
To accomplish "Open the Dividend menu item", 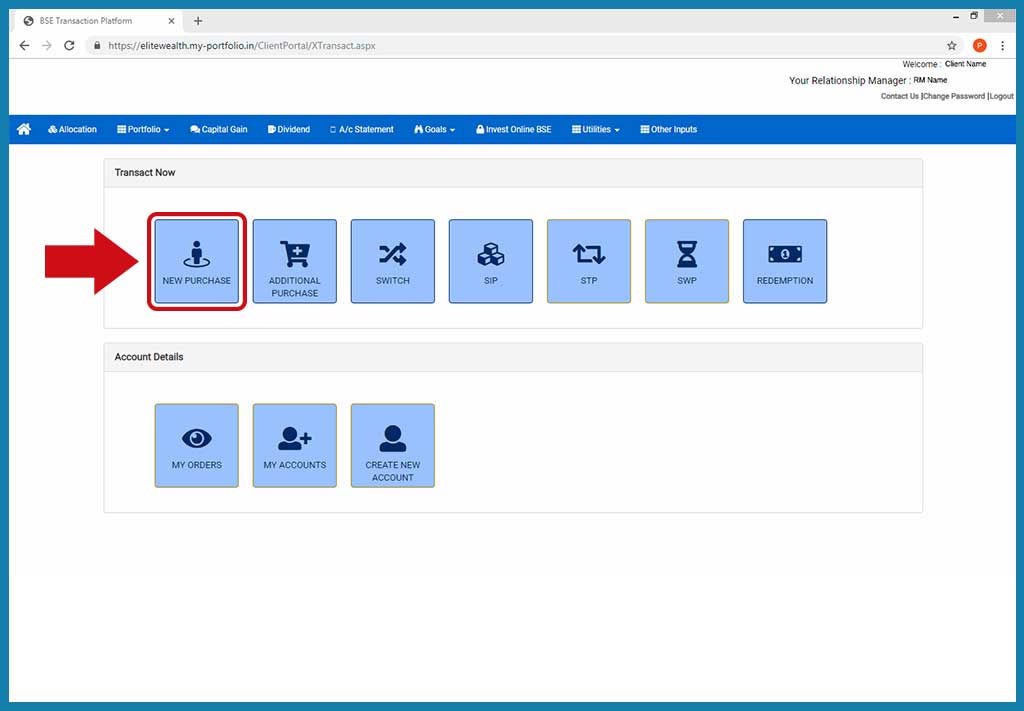I will (289, 129).
